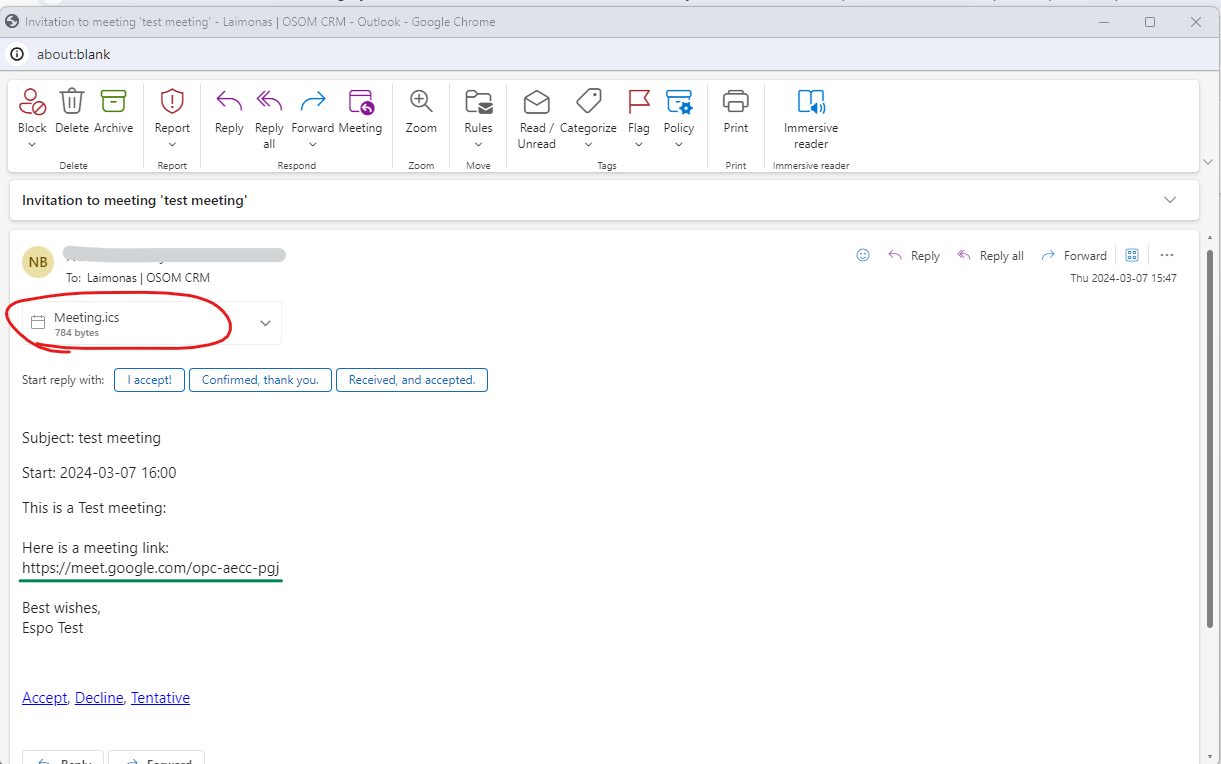Print the email using printer icon
This screenshot has height=764, width=1221.
736,103
